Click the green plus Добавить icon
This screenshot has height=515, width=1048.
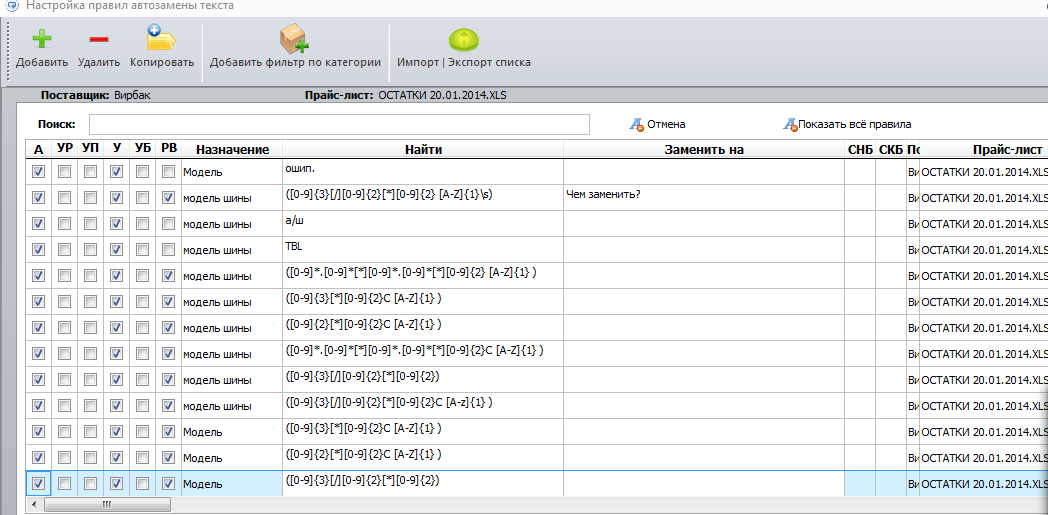(42, 39)
